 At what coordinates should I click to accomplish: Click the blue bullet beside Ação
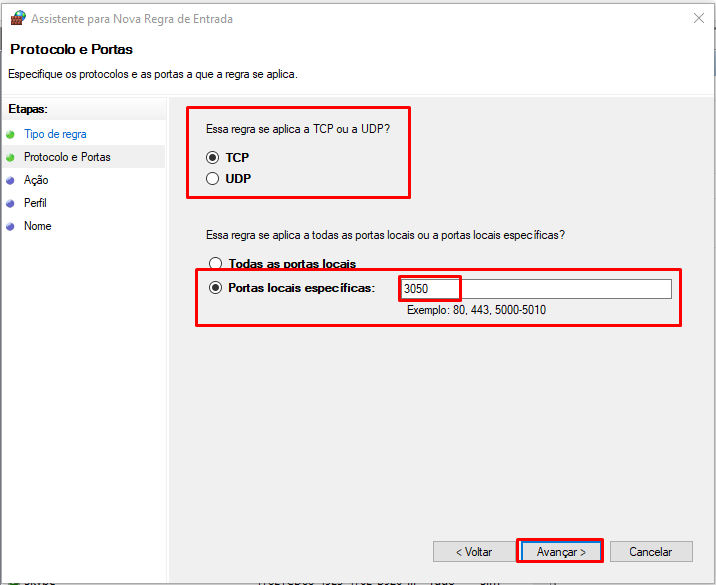(11, 180)
